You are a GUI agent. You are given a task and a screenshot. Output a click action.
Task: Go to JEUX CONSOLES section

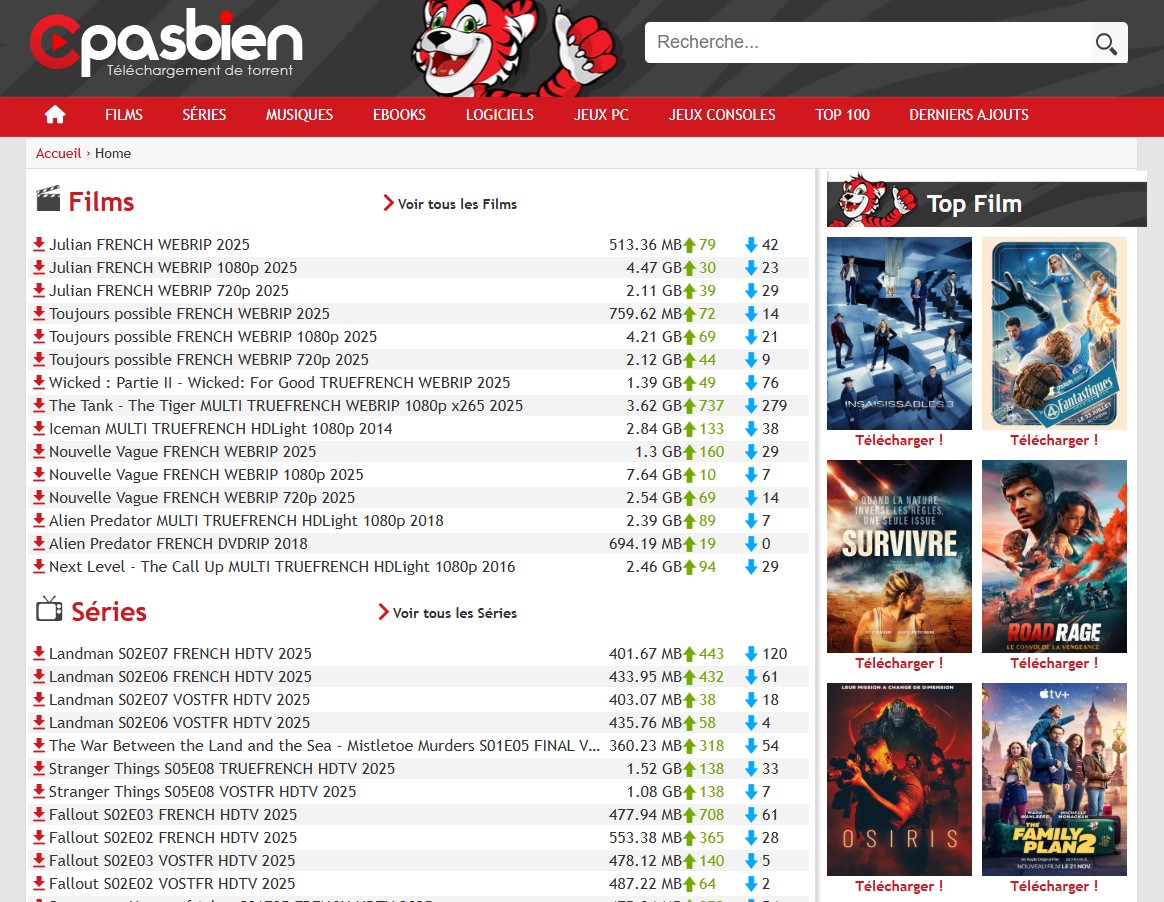click(722, 115)
